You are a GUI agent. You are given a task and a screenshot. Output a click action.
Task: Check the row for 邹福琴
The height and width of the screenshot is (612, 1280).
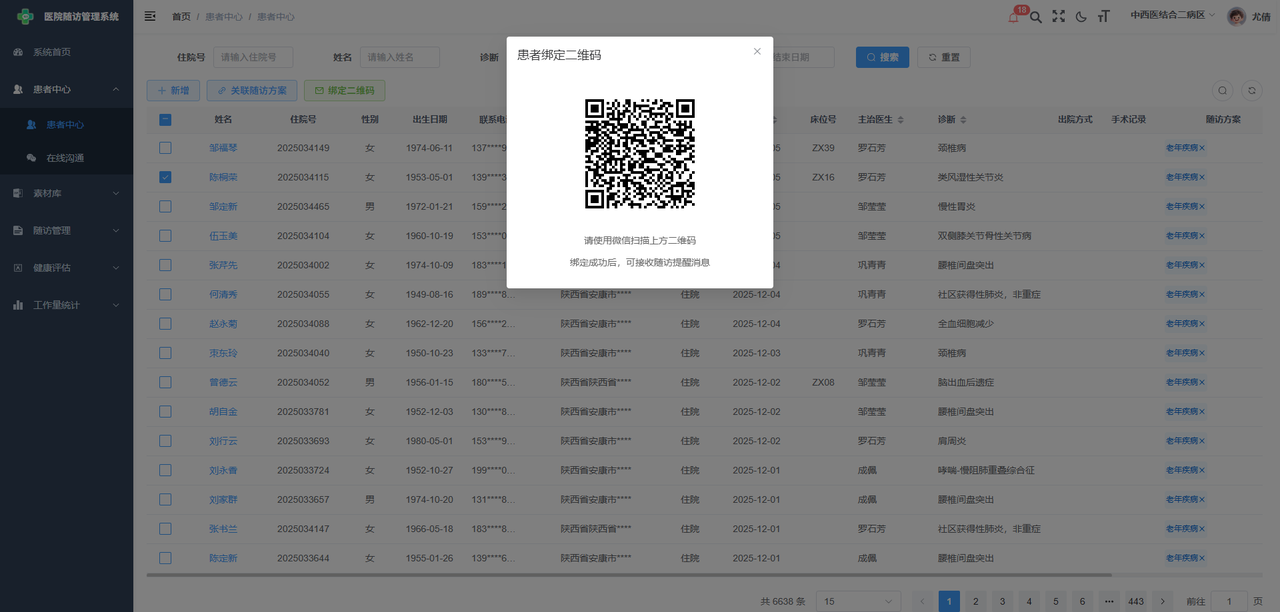[x=165, y=148]
